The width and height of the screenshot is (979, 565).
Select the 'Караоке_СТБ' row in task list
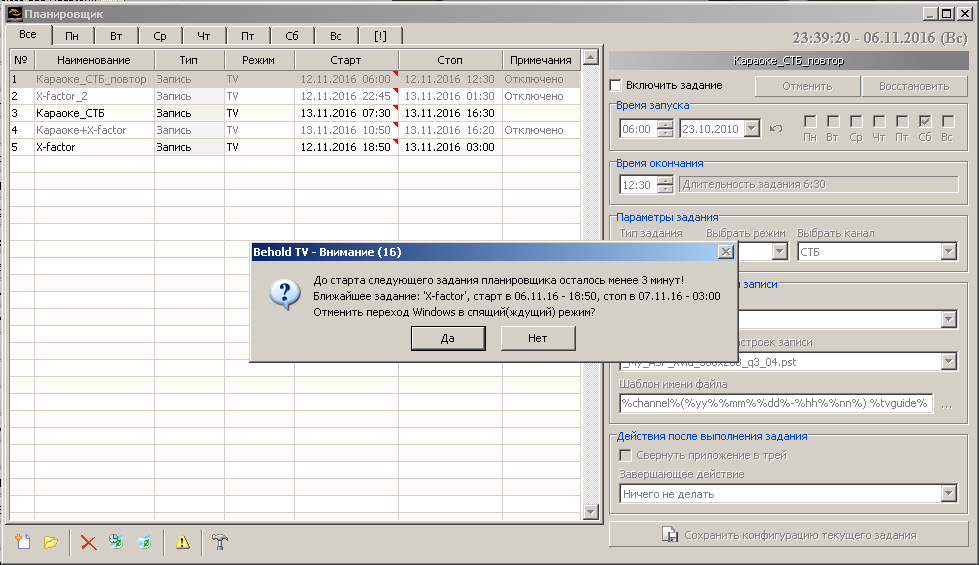tap(70, 113)
